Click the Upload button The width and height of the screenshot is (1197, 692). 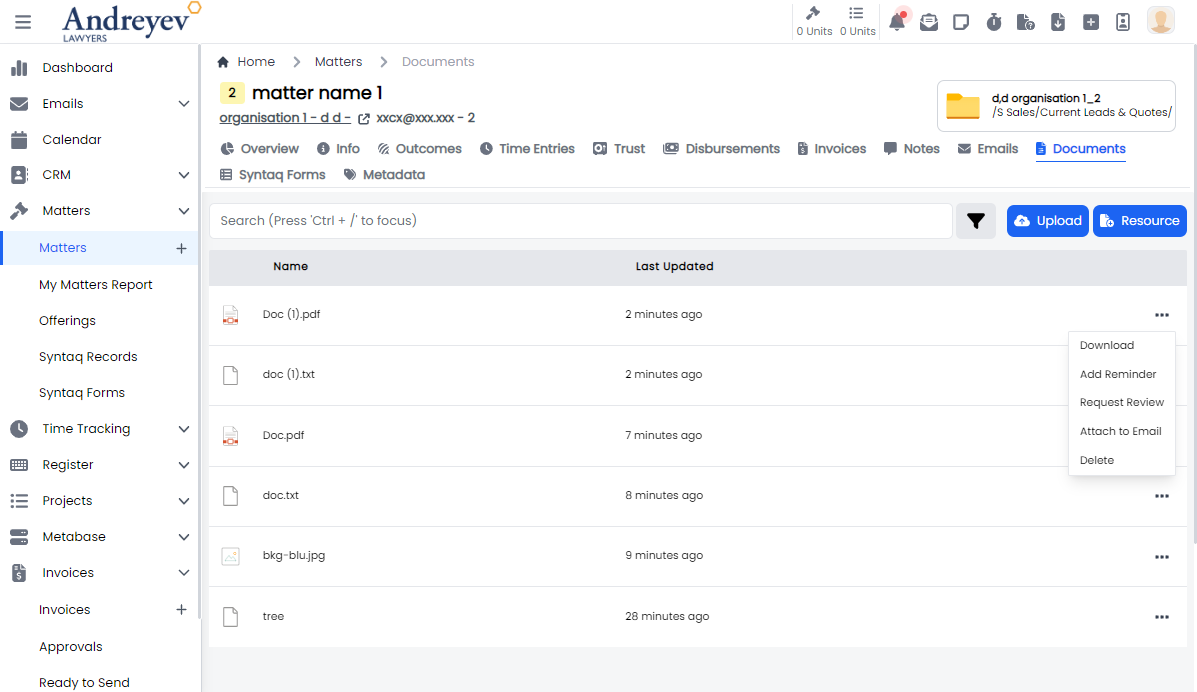[1047, 221]
